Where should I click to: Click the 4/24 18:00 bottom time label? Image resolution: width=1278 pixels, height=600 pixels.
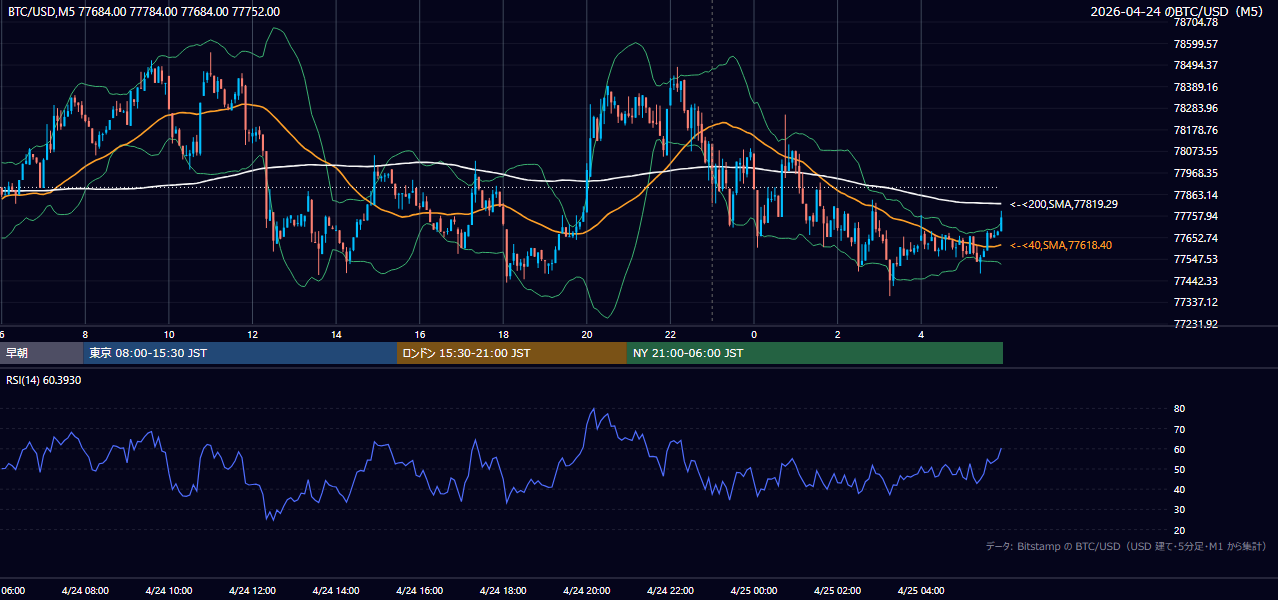pos(504,591)
